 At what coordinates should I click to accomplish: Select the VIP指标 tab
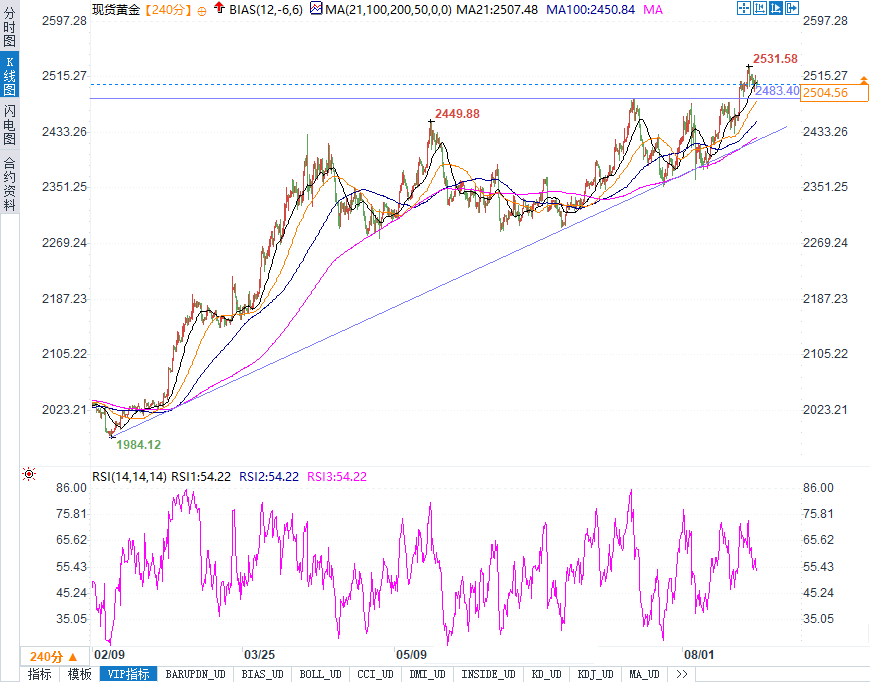coord(128,674)
